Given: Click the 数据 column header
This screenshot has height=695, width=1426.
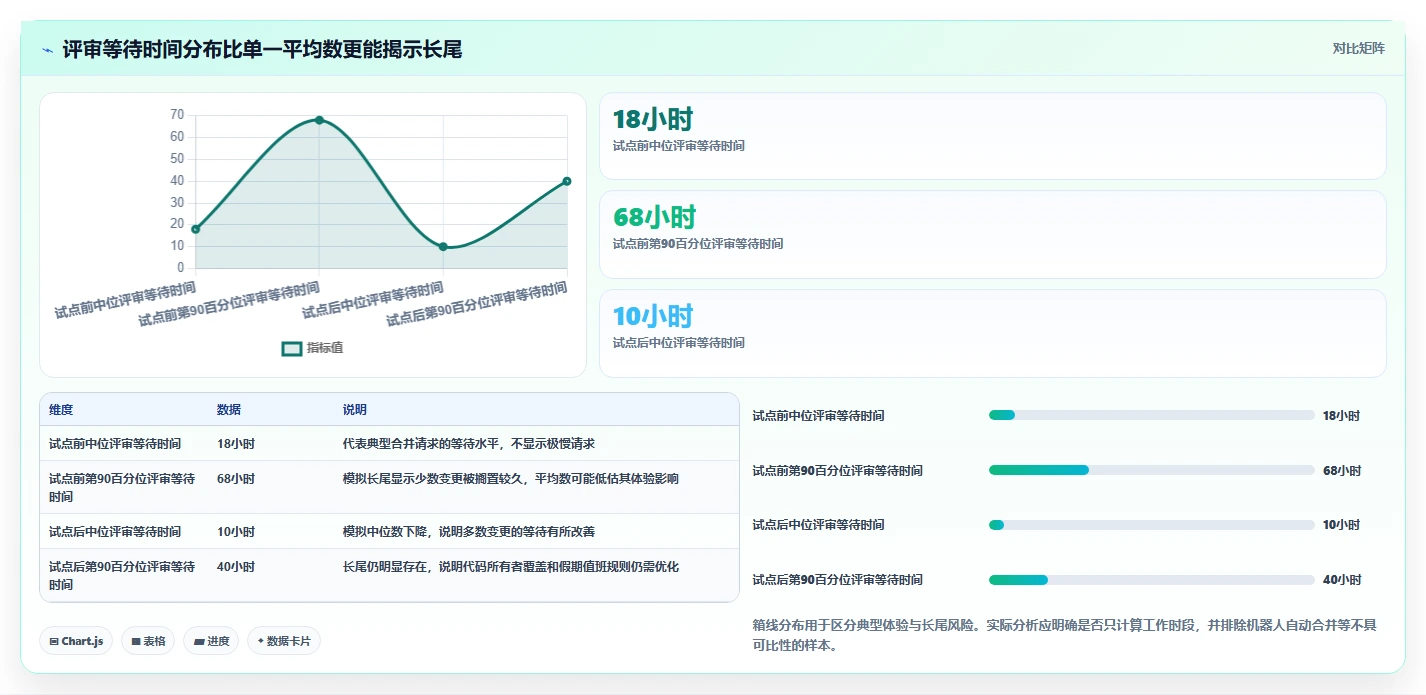Looking at the screenshot, I should click(229, 410).
